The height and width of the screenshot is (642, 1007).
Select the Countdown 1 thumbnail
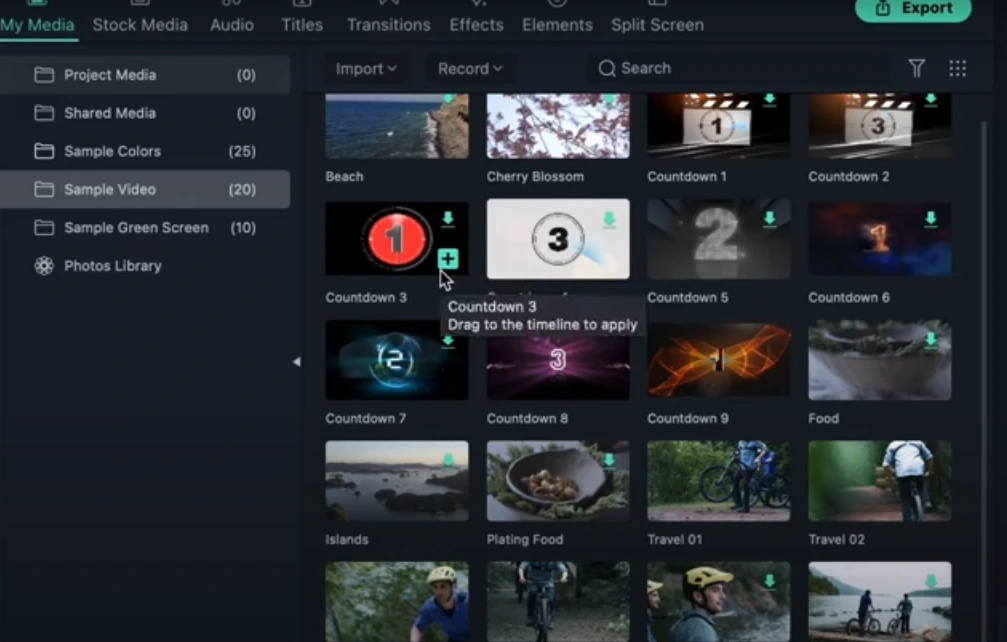click(x=719, y=126)
